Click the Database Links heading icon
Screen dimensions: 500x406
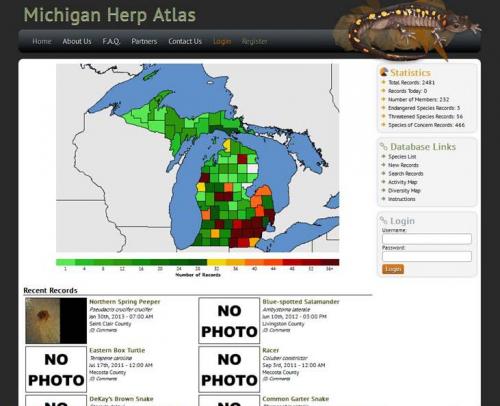[x=384, y=146]
